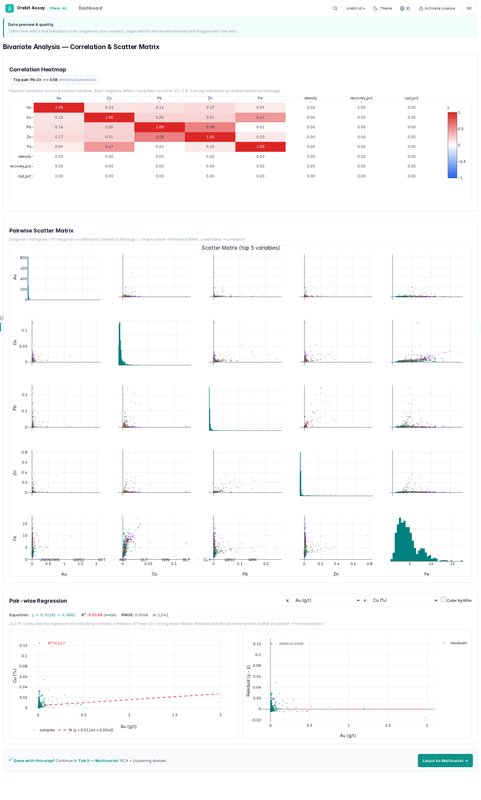Click the Fe histogram in scatter matrix

point(426,538)
